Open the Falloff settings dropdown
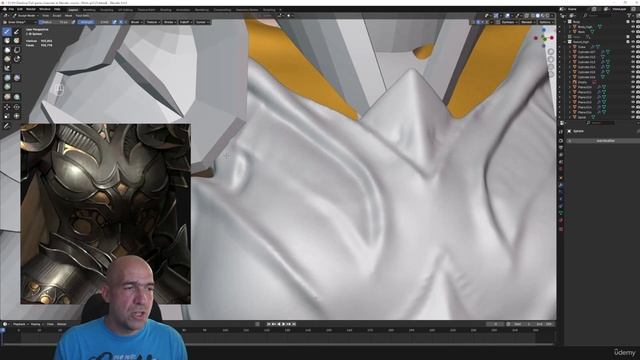Screen dimensions: 640x360 coord(187,22)
